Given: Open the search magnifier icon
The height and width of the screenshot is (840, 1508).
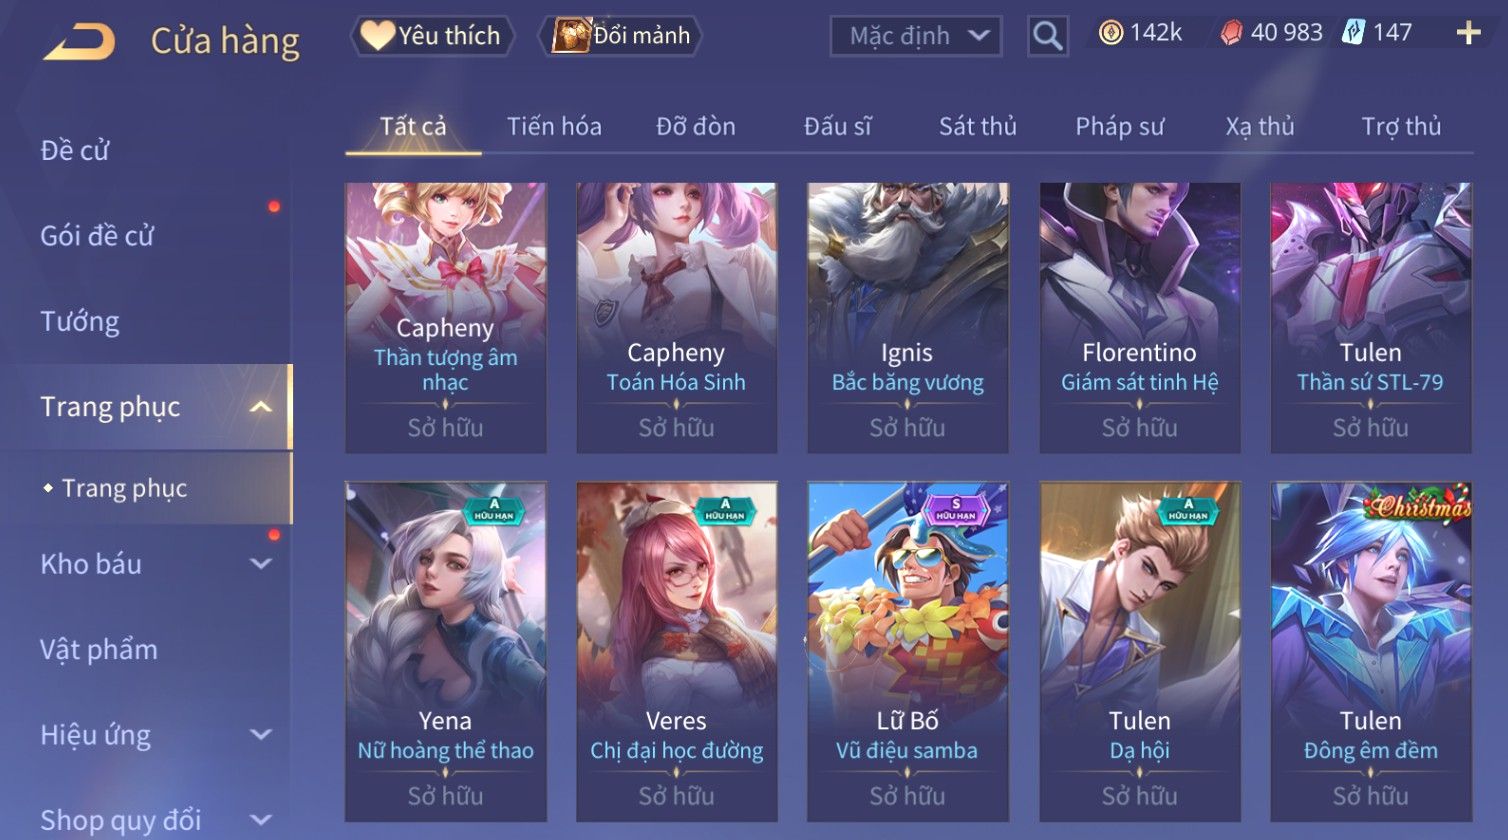Looking at the screenshot, I should tap(1047, 36).
